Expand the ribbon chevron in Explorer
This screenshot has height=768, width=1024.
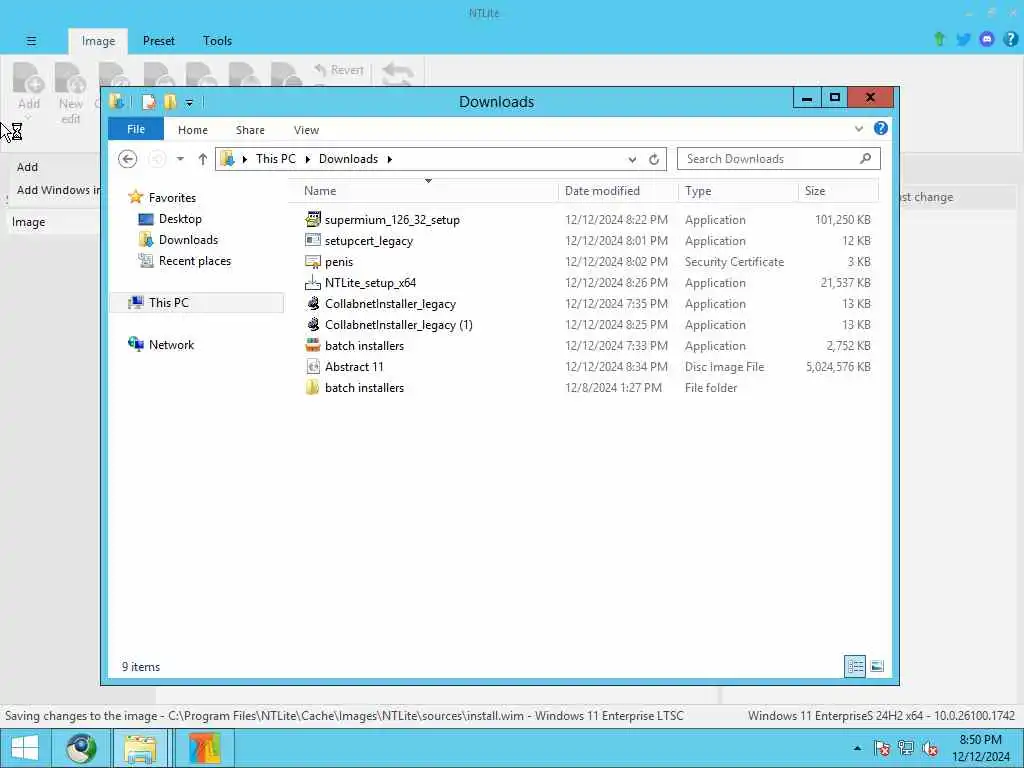859,129
